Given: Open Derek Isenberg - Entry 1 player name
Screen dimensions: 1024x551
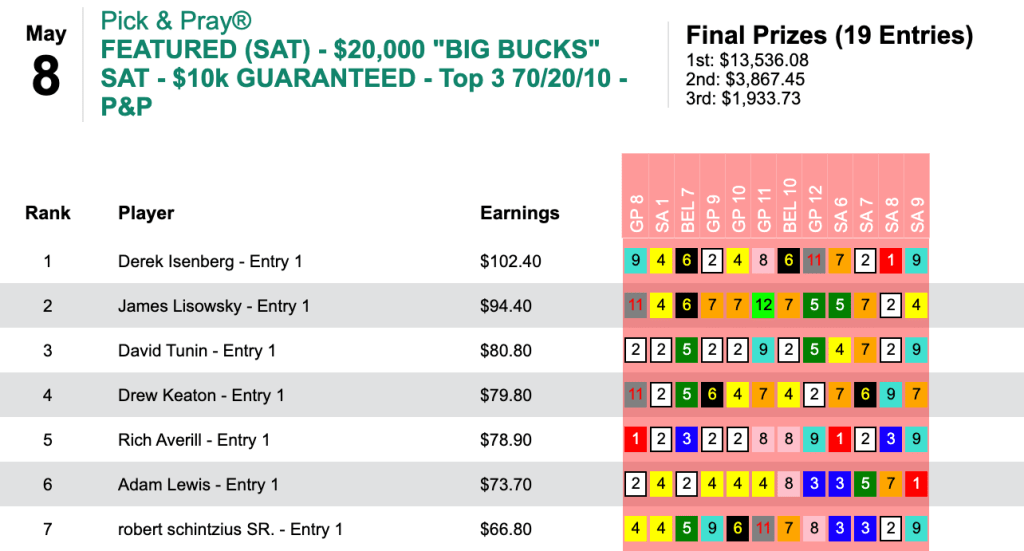Looking at the screenshot, I should [x=210, y=261].
